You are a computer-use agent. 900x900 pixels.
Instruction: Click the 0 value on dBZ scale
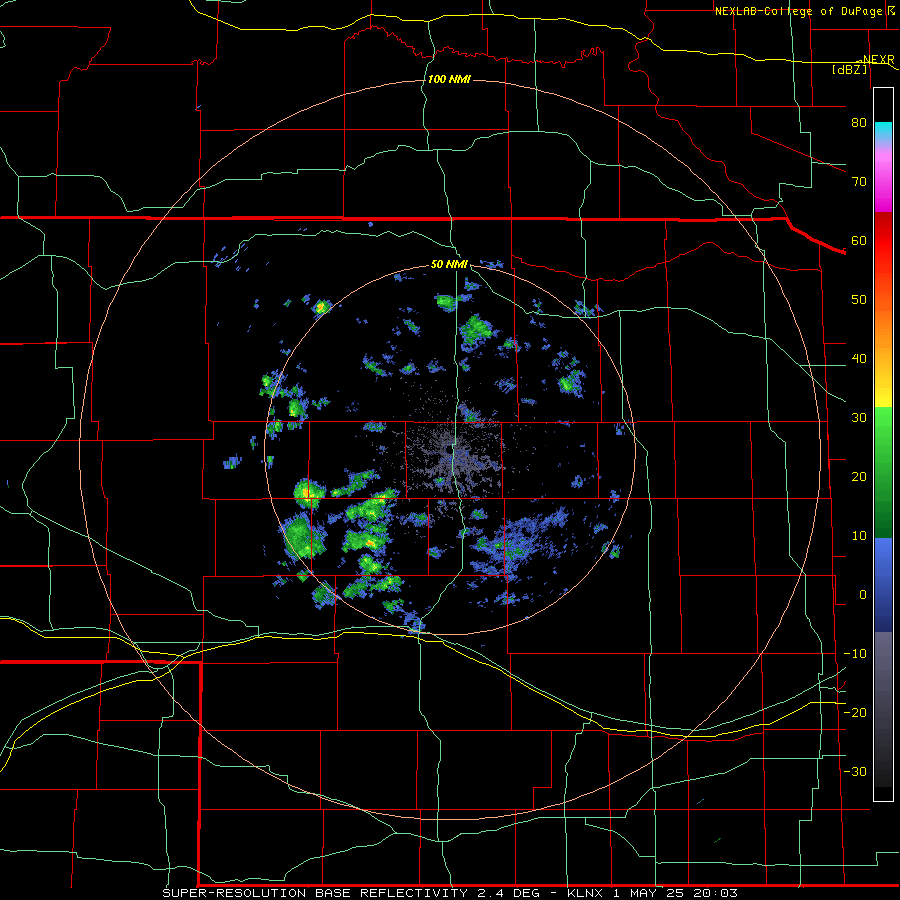[863, 595]
